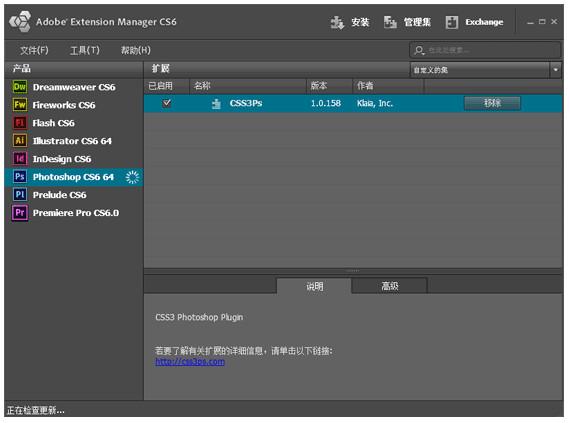This screenshot has height=423, width=570.
Task: Open the custom set (自定义的集) dropdown
Action: coord(485,70)
